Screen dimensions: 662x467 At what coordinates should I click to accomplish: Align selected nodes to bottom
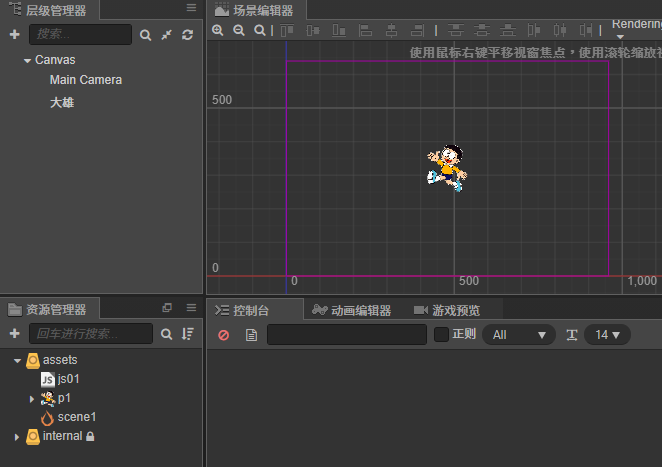click(339, 30)
